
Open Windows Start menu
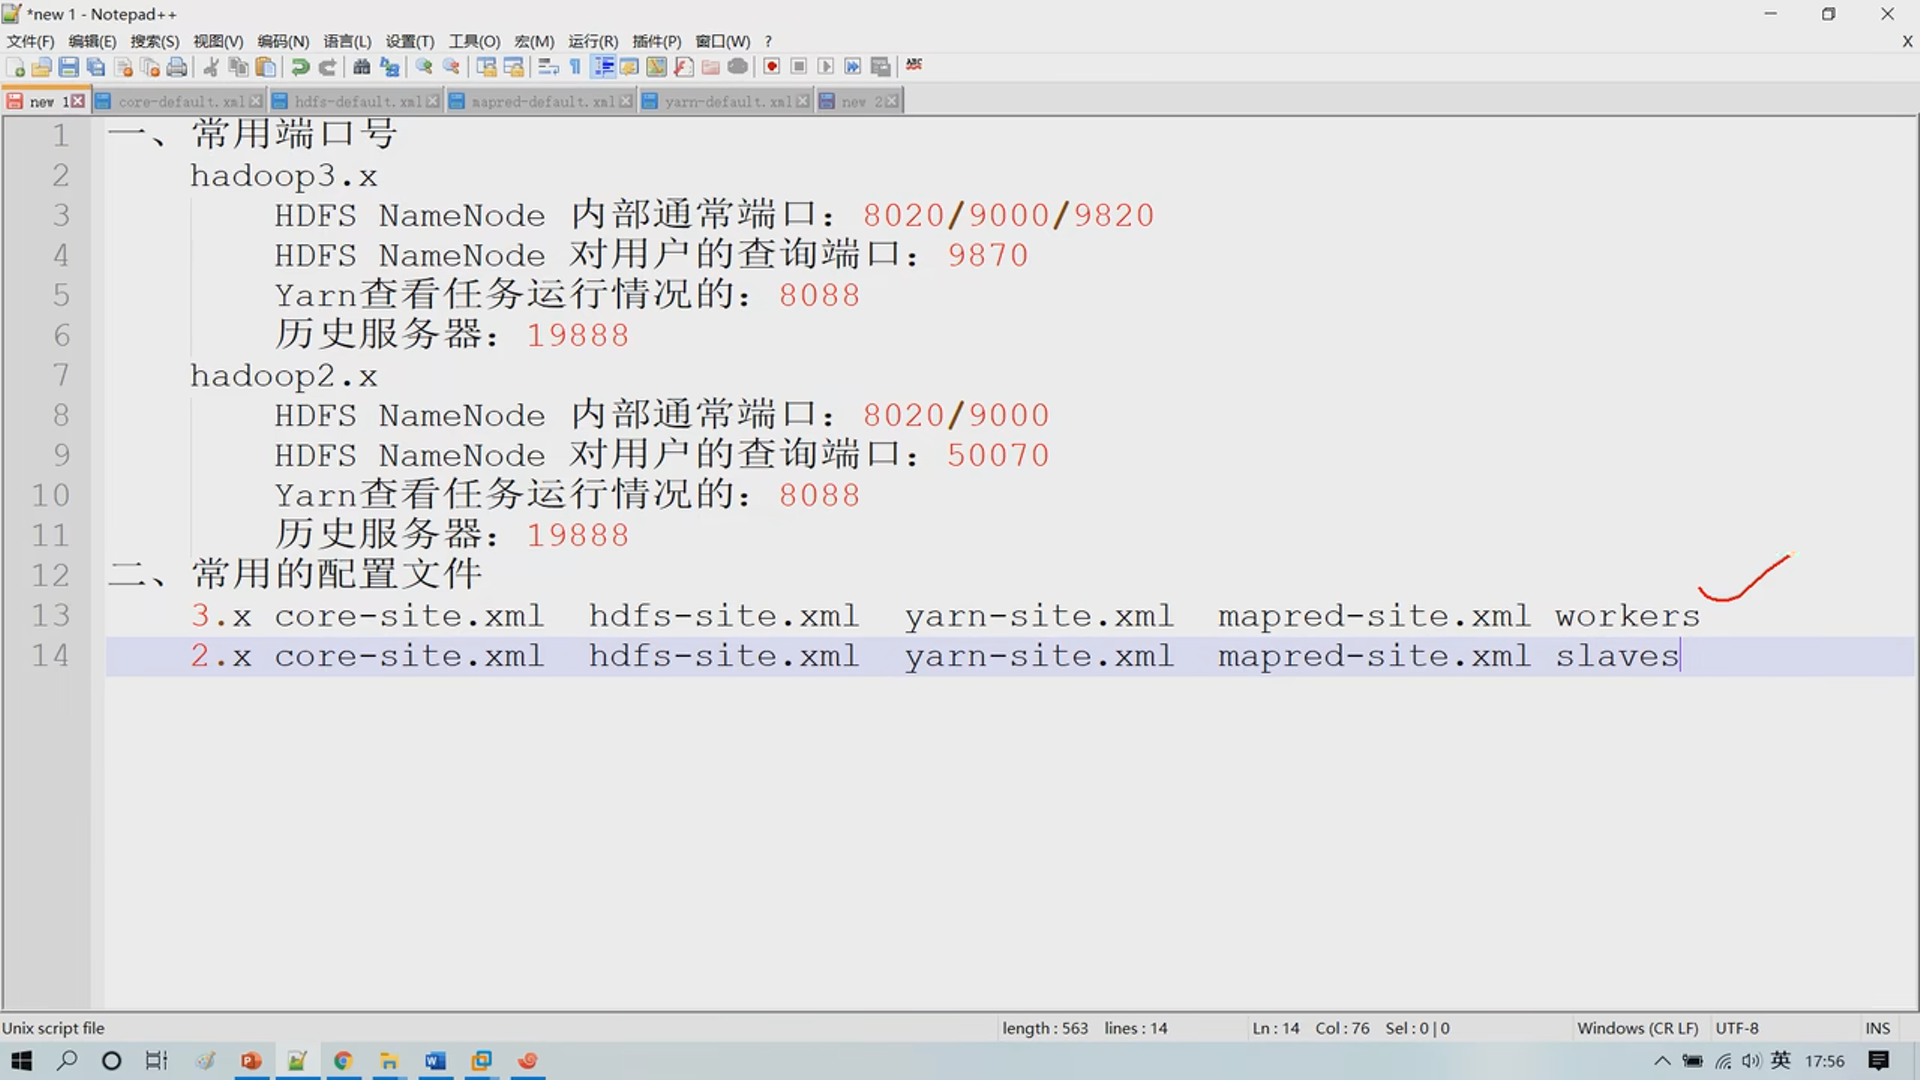click(x=22, y=1061)
